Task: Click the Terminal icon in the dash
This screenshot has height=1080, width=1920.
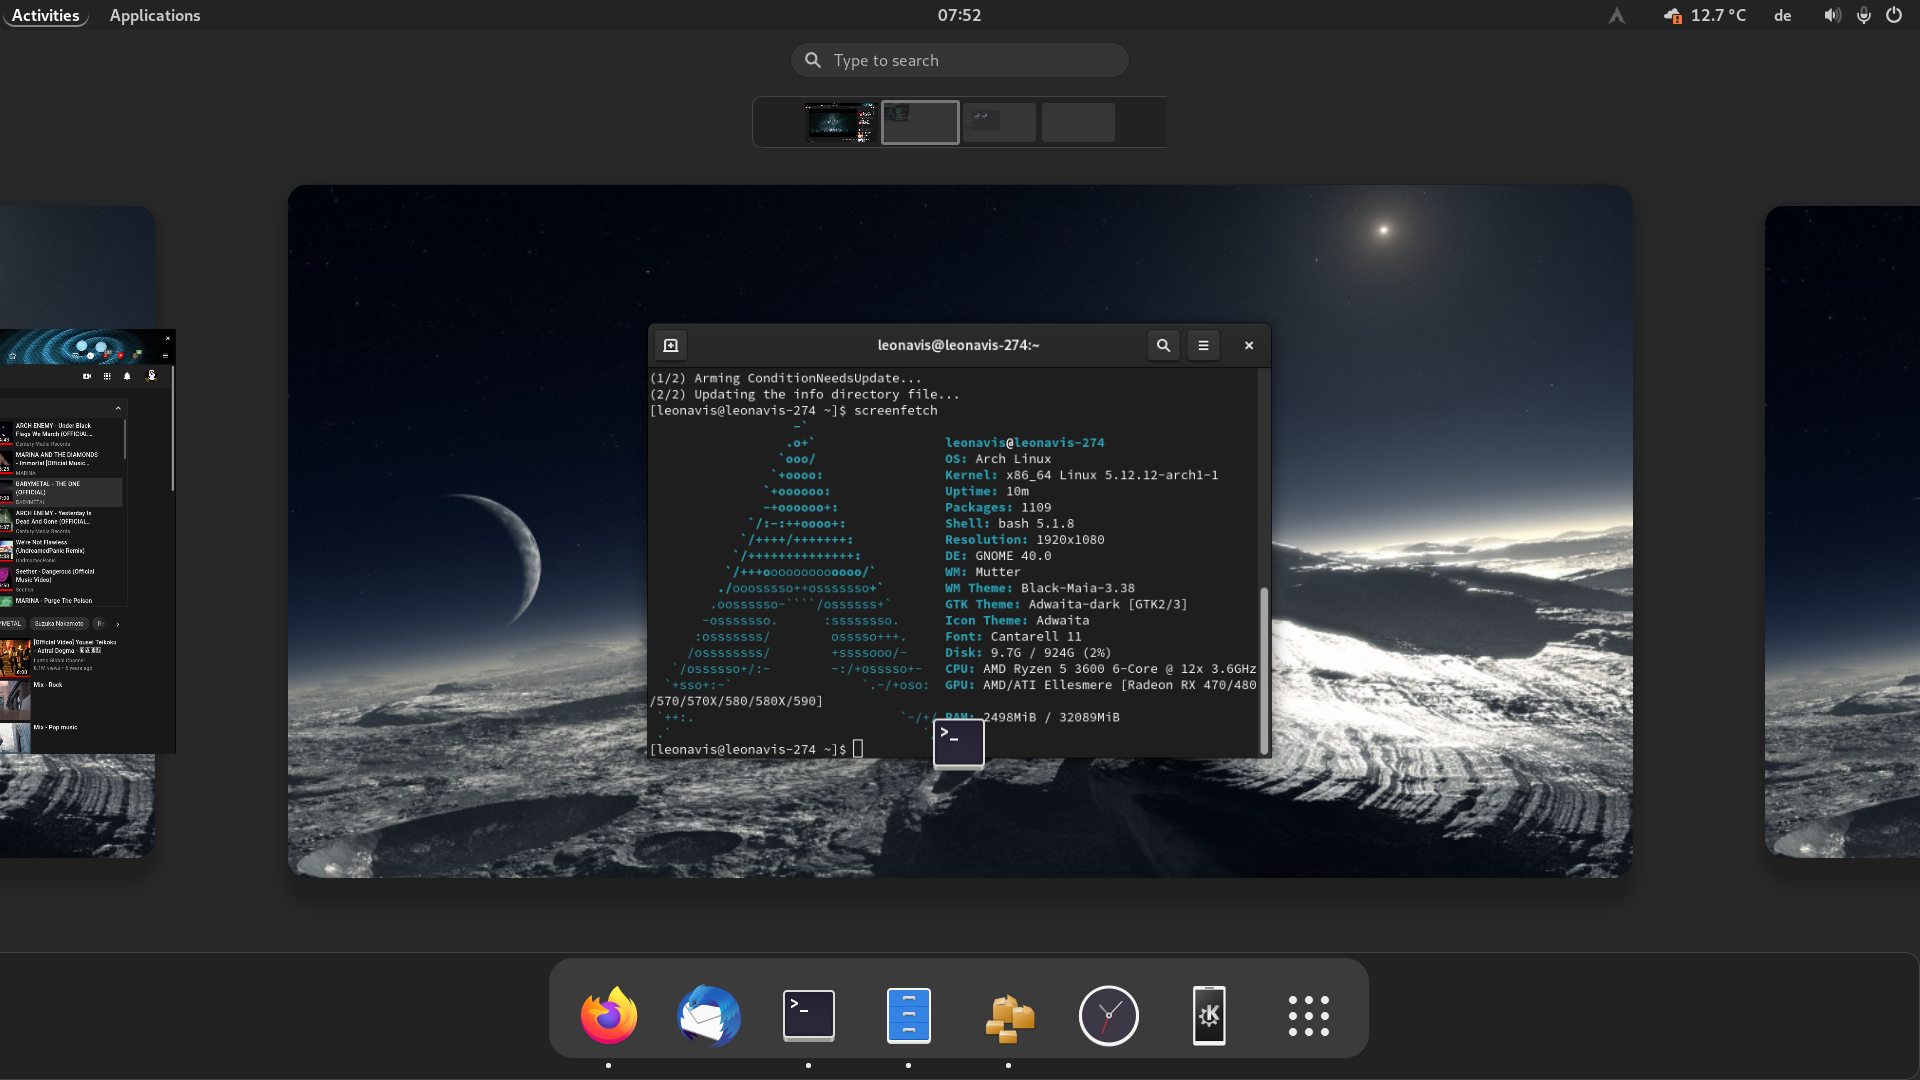Action: click(808, 1016)
